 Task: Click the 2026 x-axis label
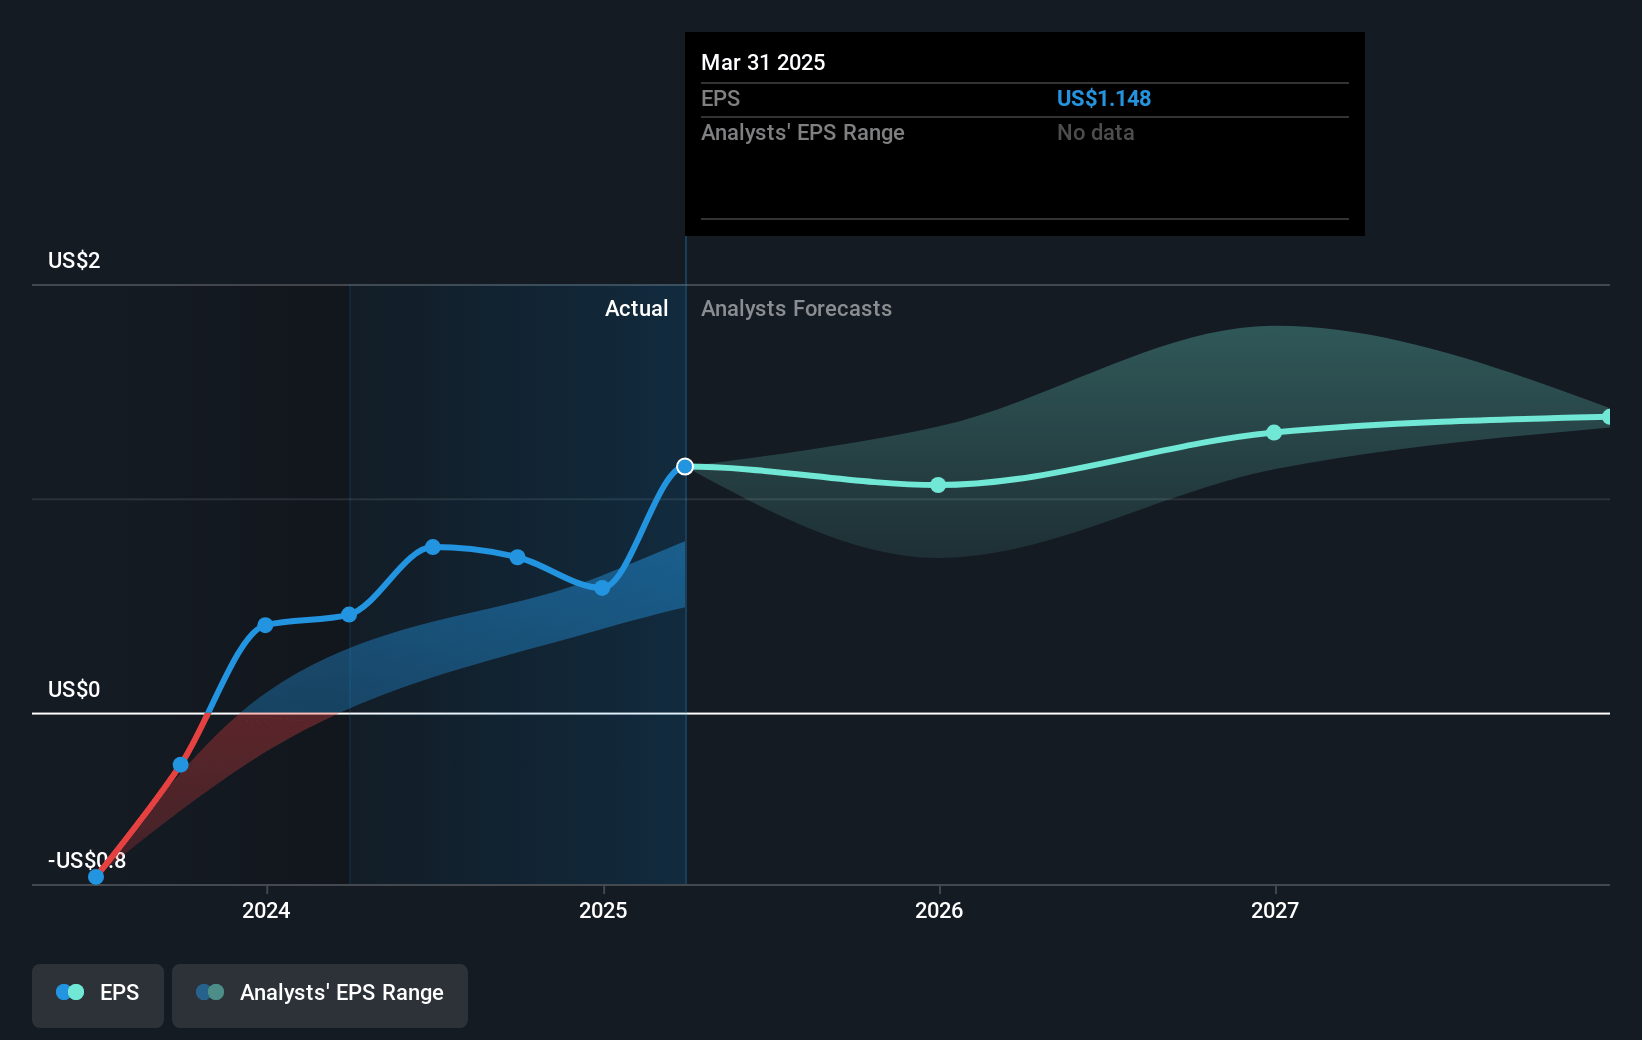pos(939,910)
